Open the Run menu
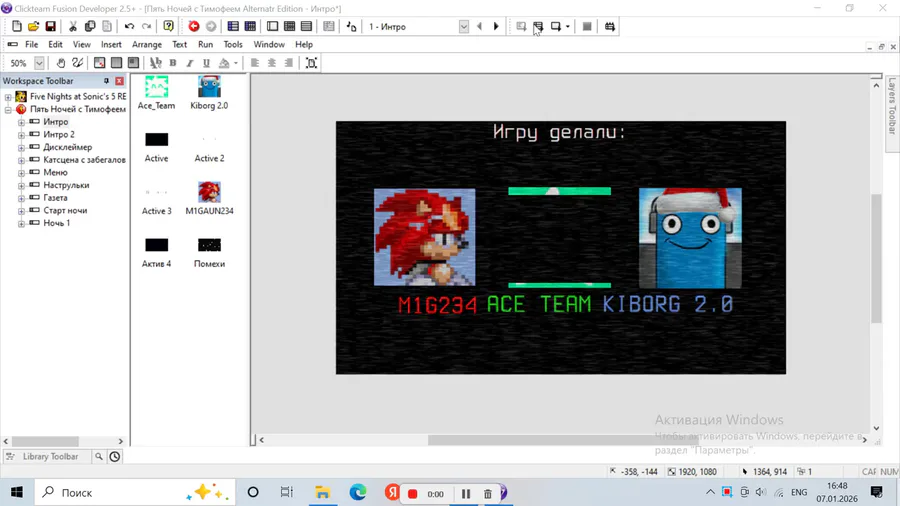Screen dimensions: 900x506 click(x=205, y=44)
